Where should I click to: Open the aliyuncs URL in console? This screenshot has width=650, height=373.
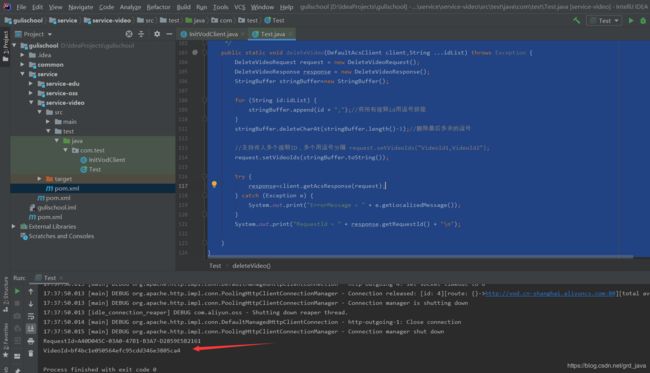[550, 293]
